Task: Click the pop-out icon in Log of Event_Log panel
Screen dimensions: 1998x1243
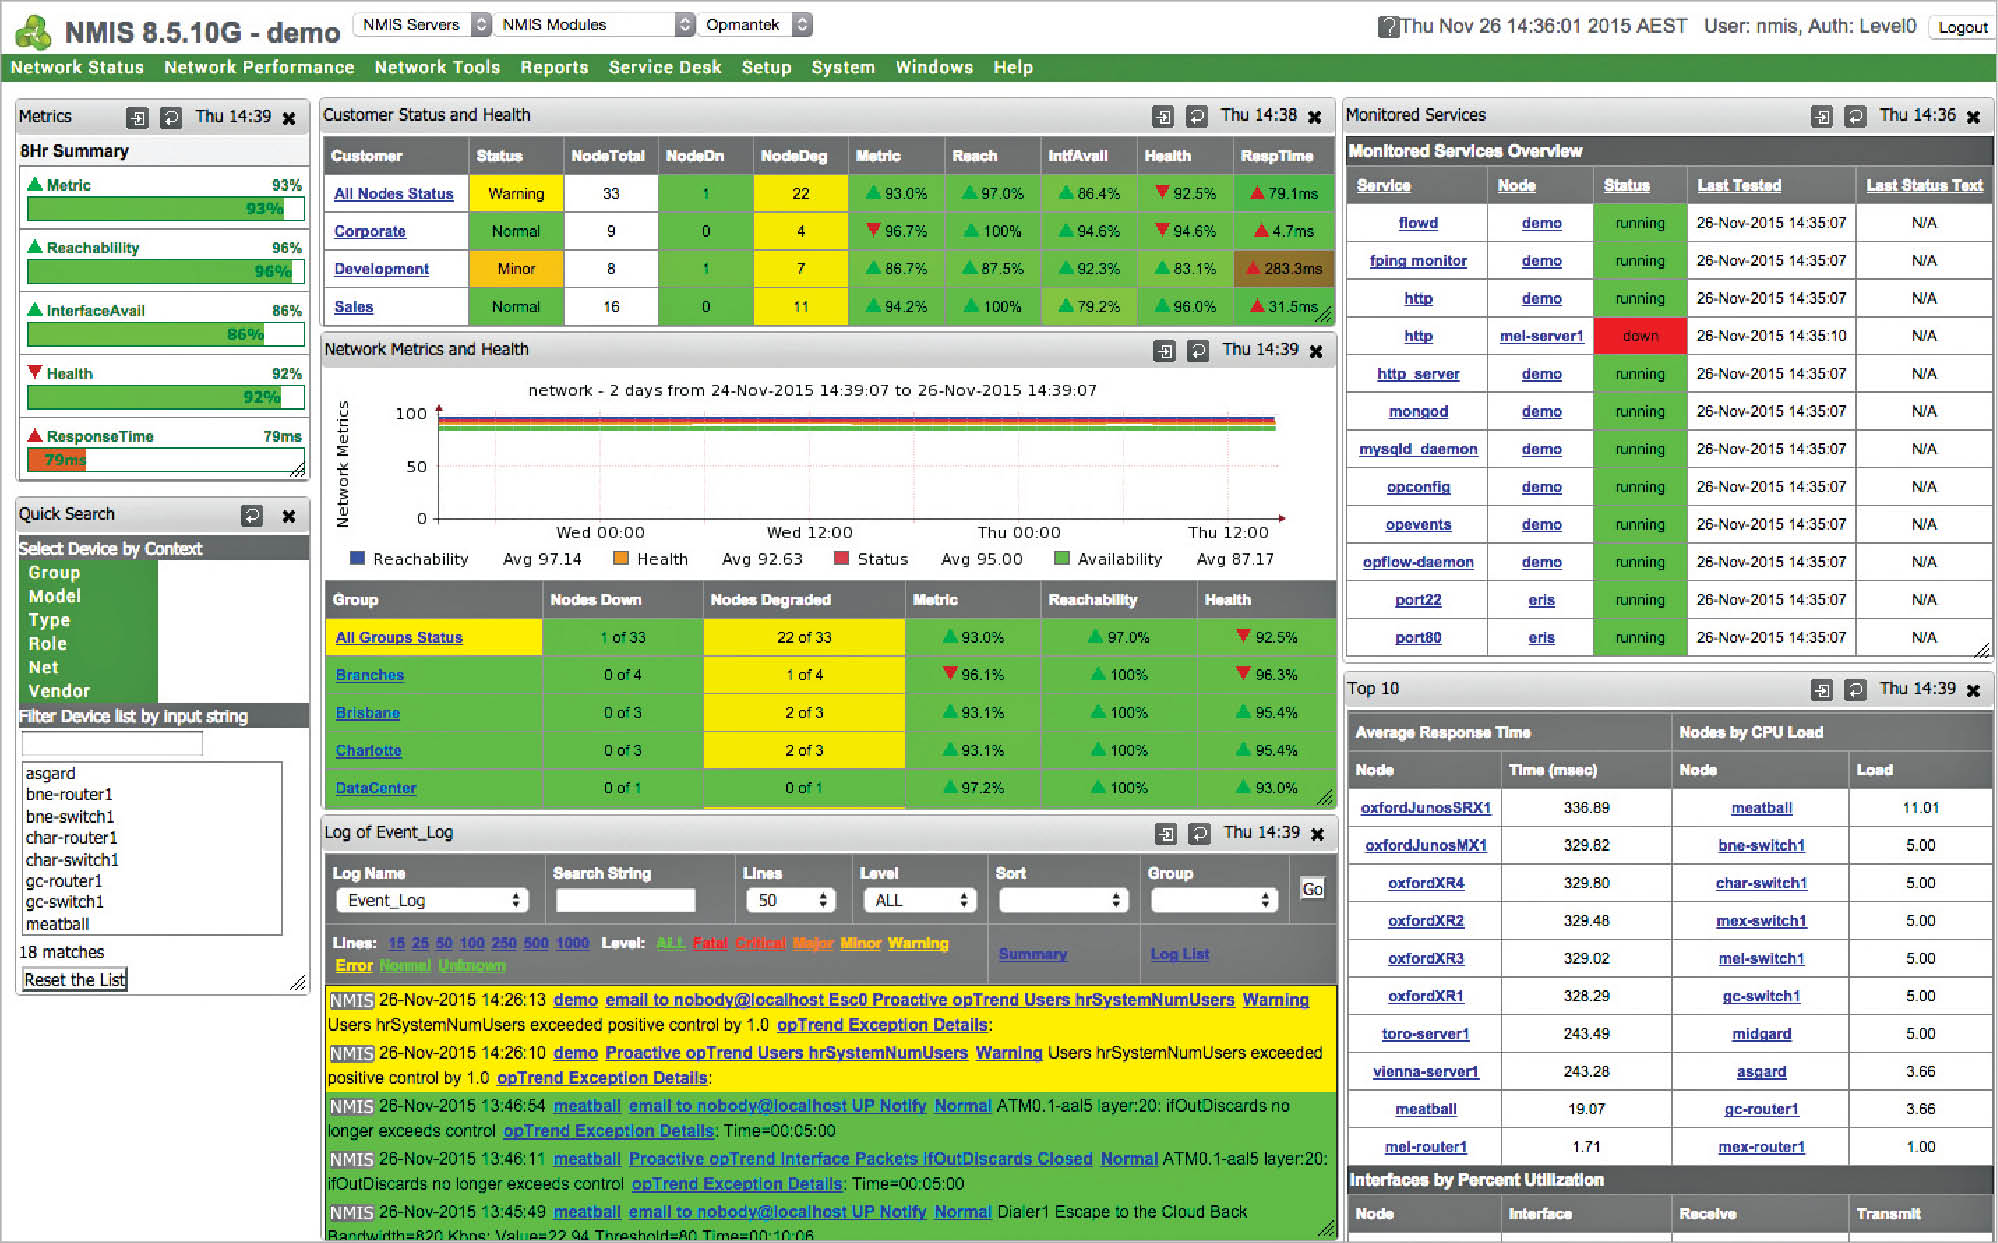Action: tap(1165, 834)
